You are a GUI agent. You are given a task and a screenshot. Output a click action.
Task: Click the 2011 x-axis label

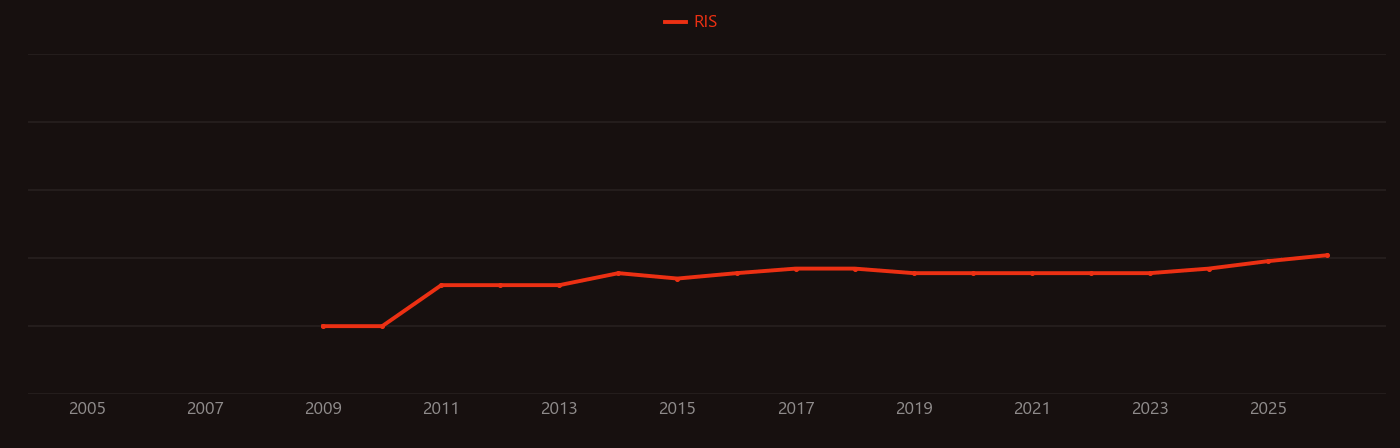[441, 409]
